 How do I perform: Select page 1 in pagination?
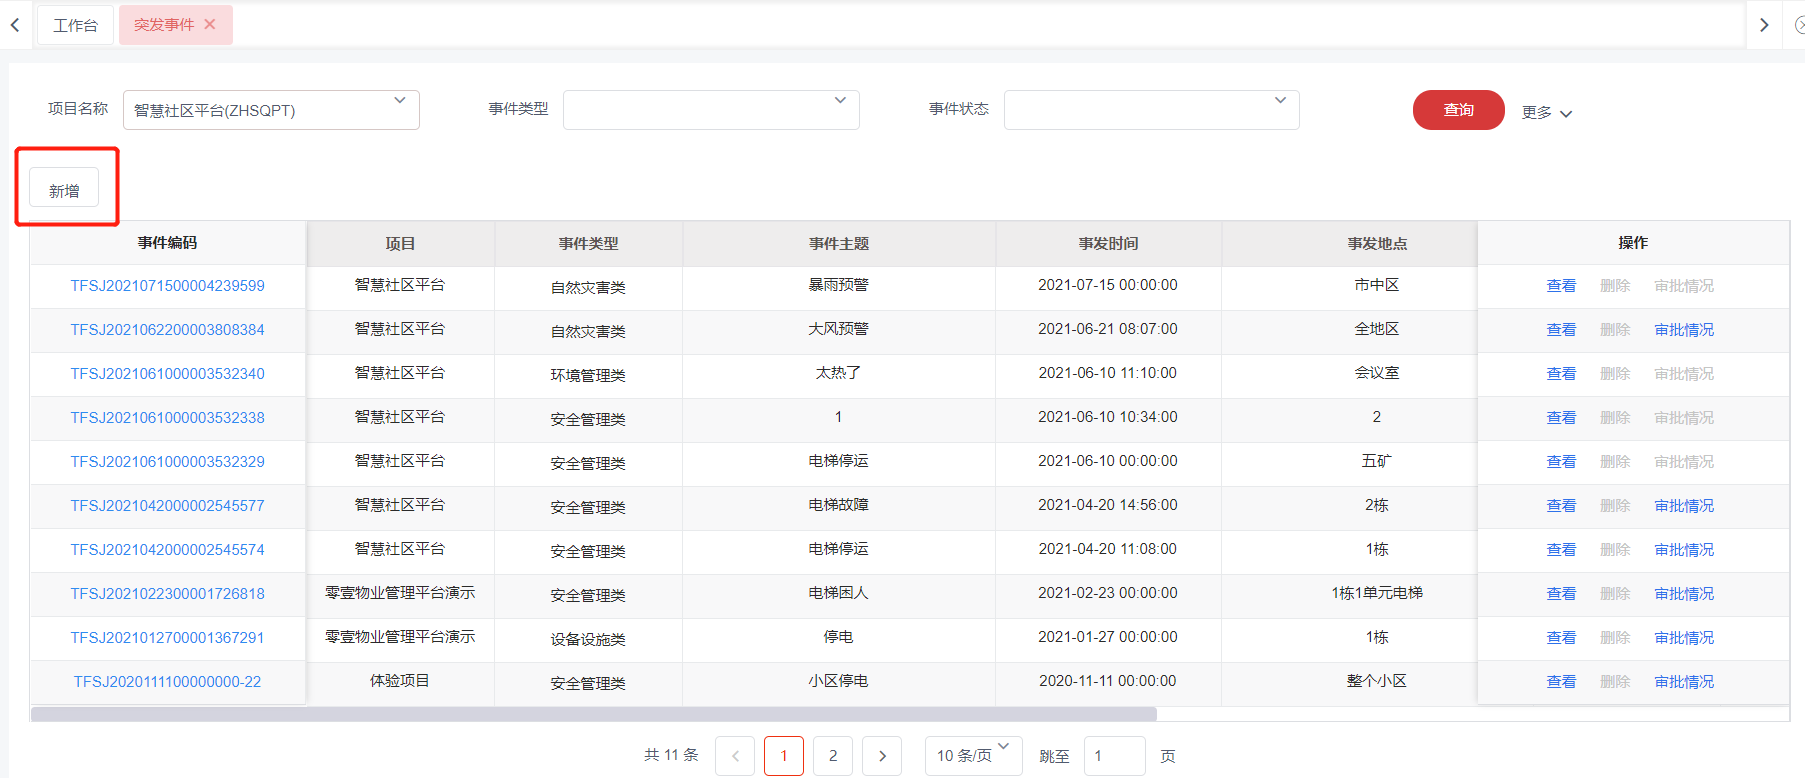pyautogui.click(x=784, y=756)
